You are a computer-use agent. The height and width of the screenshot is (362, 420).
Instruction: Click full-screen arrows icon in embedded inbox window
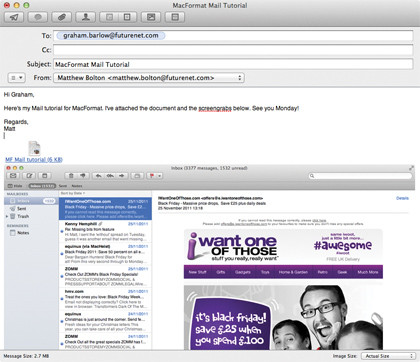(411, 168)
